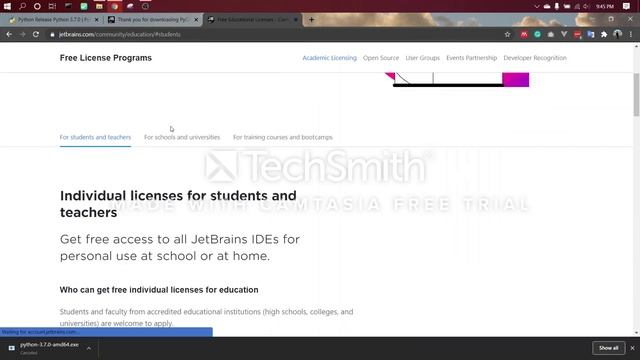Close the Python Release tab
This screenshot has width=640, height=360.
97,20
